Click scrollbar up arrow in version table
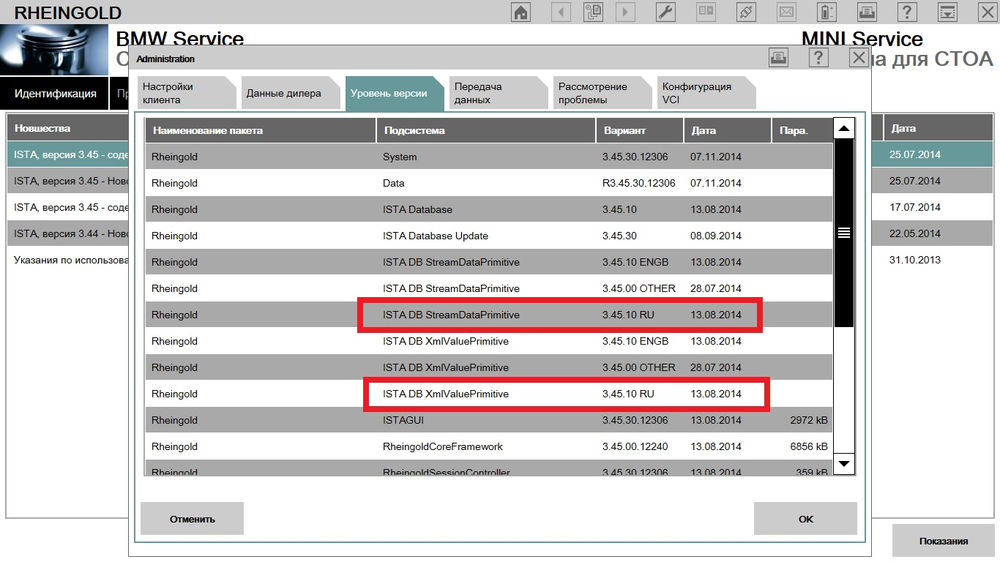The height and width of the screenshot is (562, 1000). click(x=844, y=129)
